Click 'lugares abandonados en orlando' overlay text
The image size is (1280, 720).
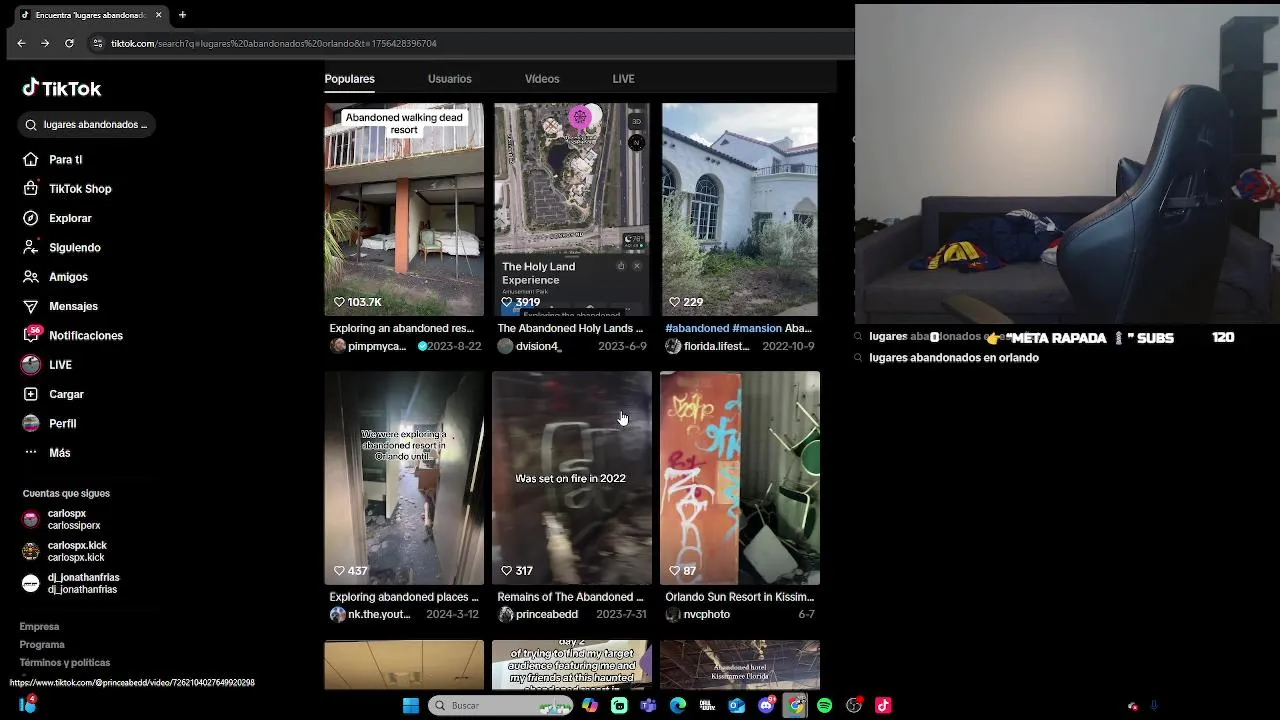954,358
